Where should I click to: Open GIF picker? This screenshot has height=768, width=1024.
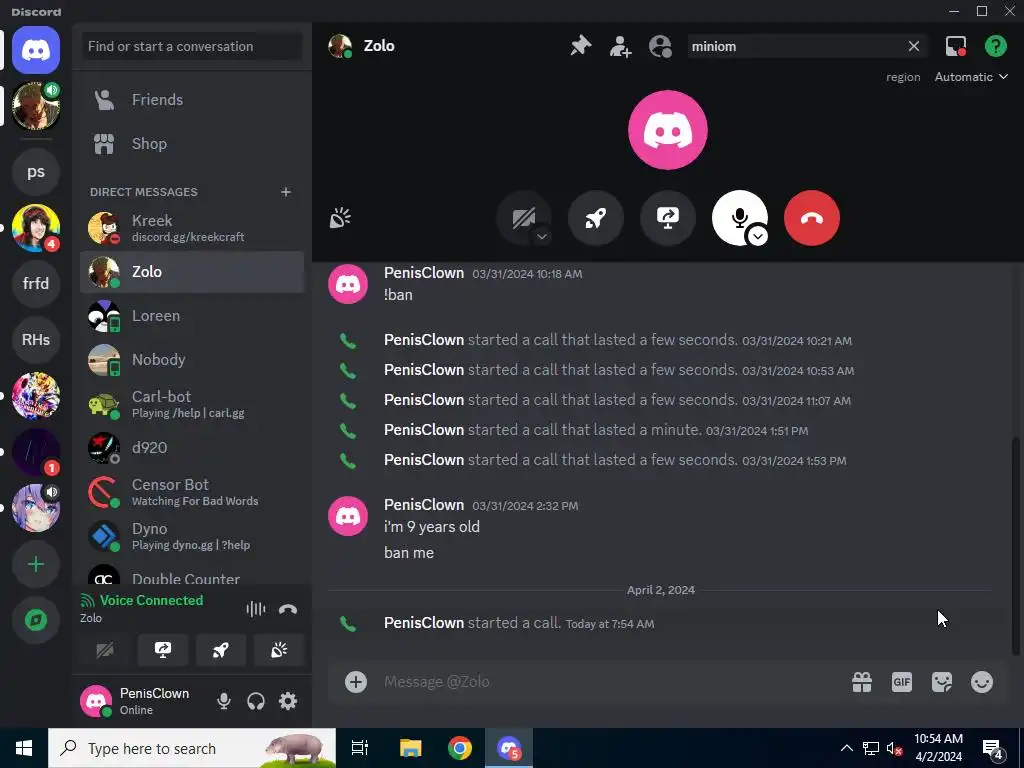coord(902,682)
